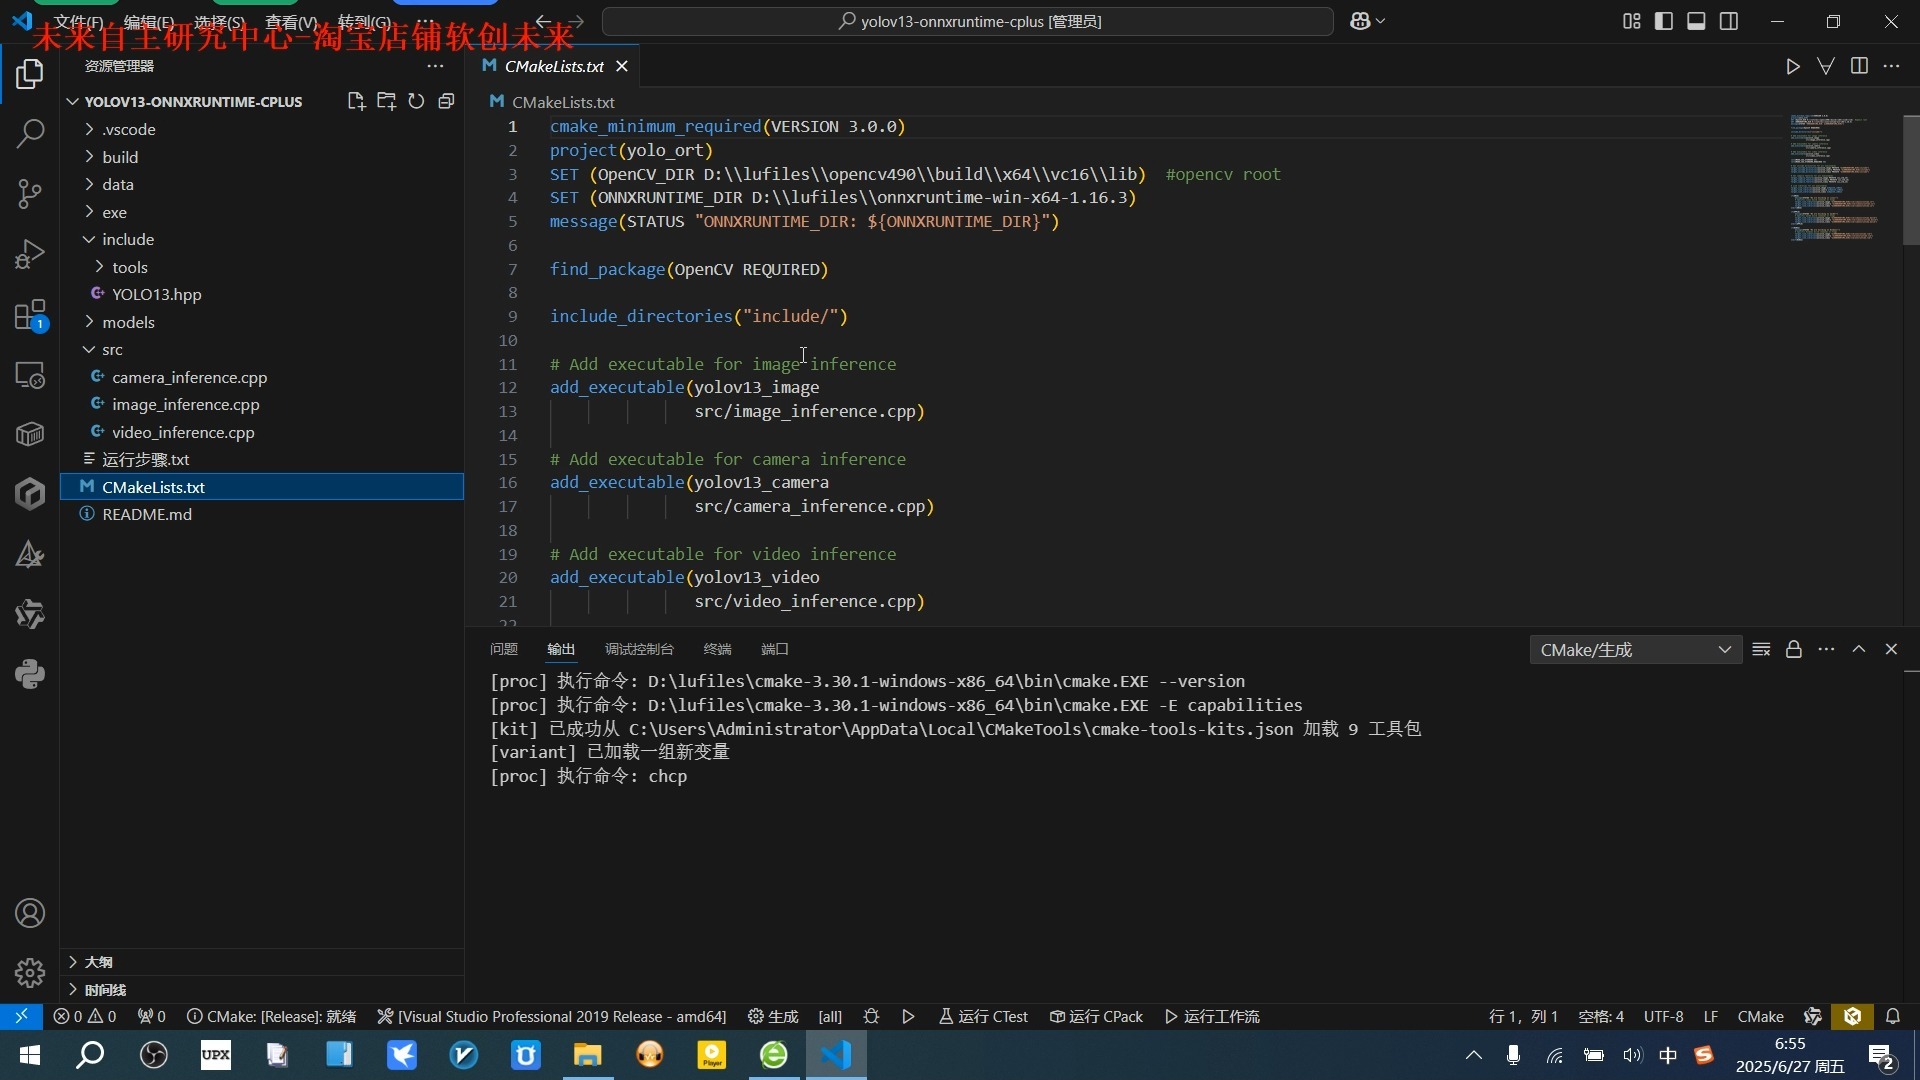The width and height of the screenshot is (1920, 1080).
Task: Open the Extensions view with badge
Action: pyautogui.click(x=30, y=315)
